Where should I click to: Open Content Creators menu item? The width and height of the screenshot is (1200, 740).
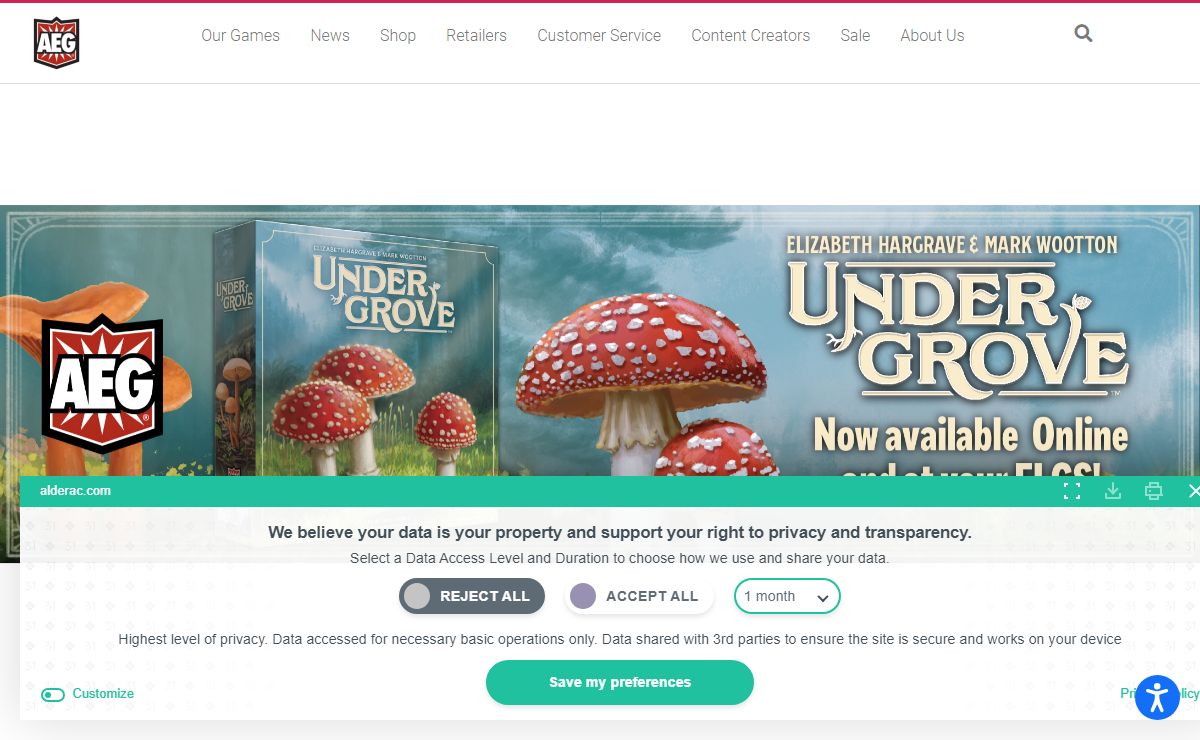pyautogui.click(x=751, y=35)
